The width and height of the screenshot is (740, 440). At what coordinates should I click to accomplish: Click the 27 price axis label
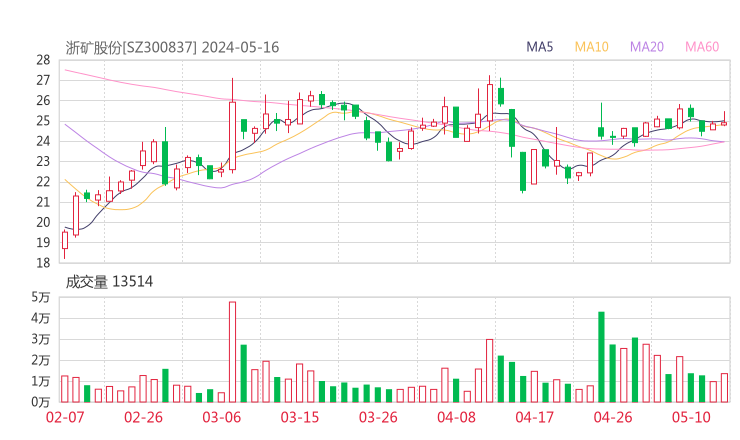tap(43, 80)
